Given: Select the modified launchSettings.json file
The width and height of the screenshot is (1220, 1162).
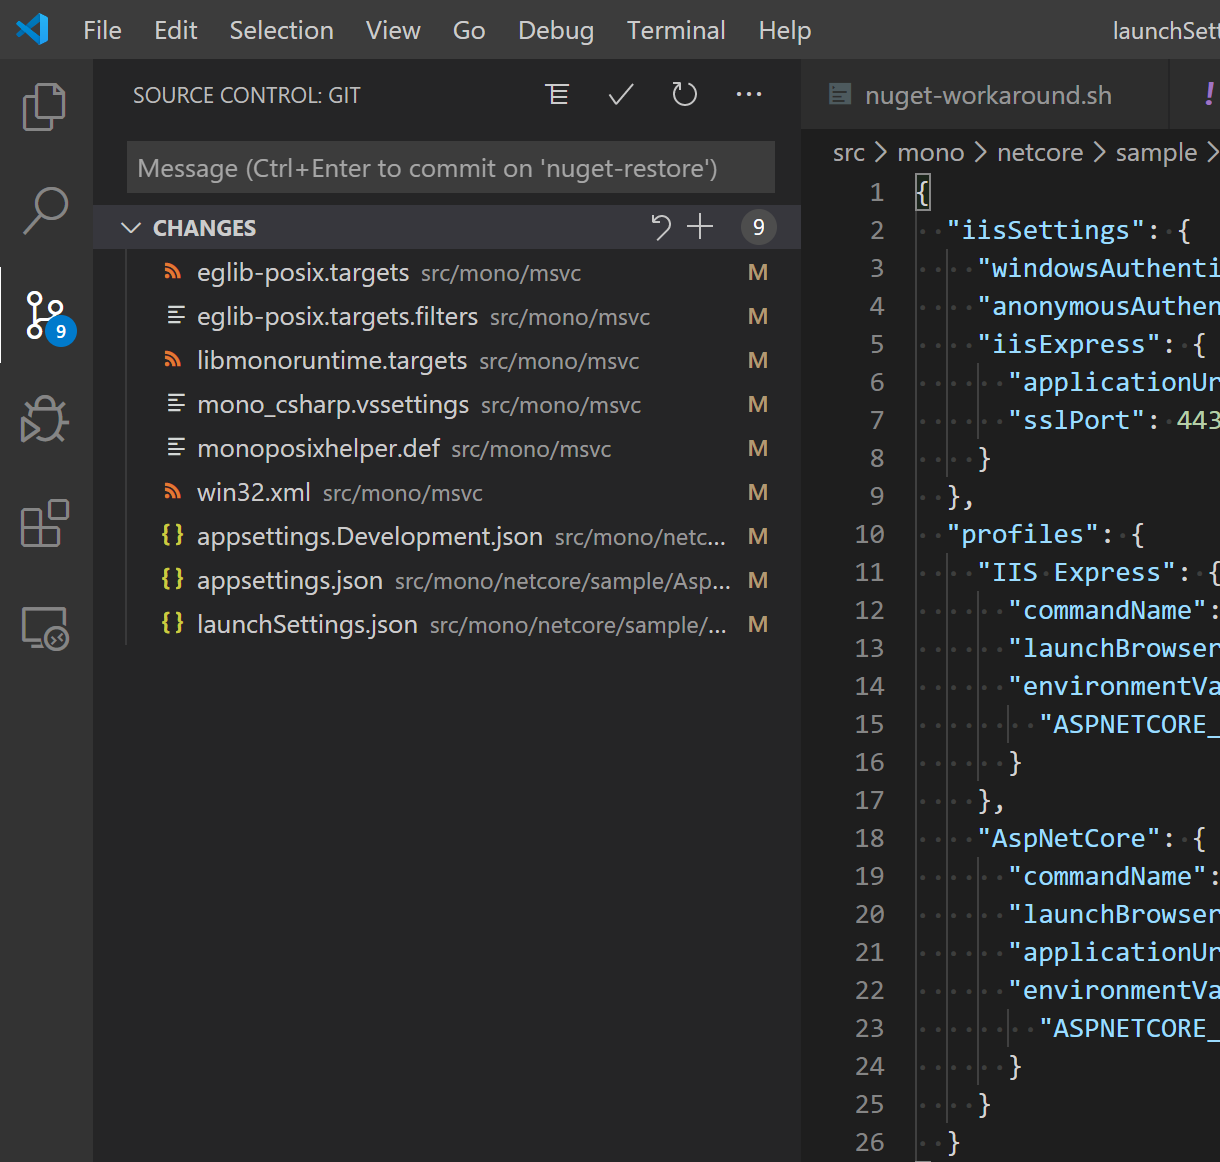Looking at the screenshot, I should coord(307,624).
